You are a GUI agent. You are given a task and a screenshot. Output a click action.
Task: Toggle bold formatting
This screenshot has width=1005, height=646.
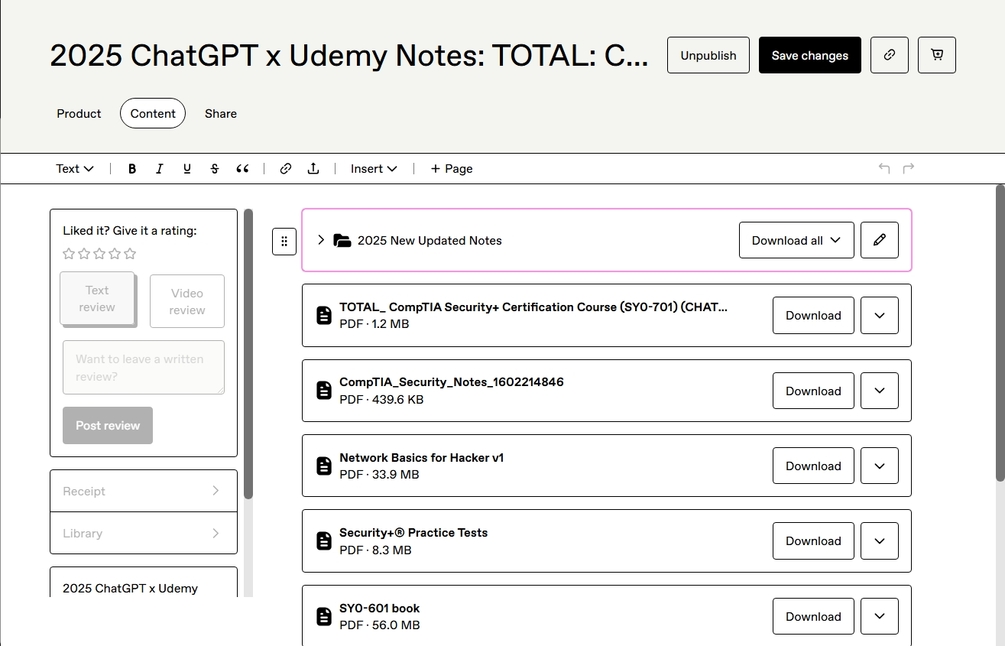[x=132, y=169]
